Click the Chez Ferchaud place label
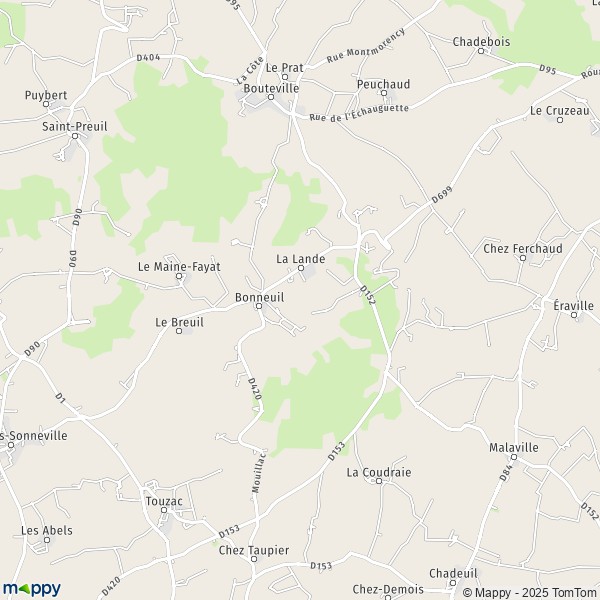Image resolution: width=600 pixels, height=600 pixels. point(523,249)
